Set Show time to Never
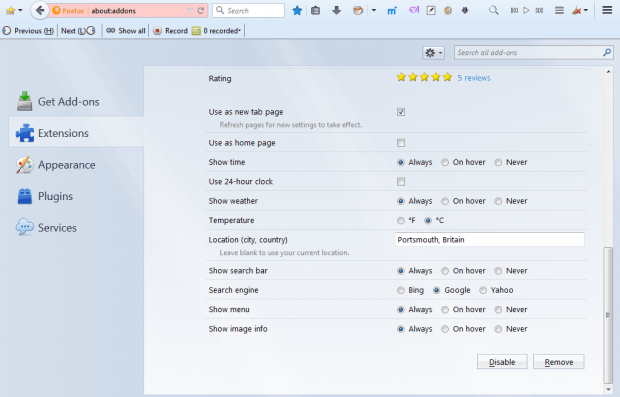Screen dimensions: 620x397 click(x=498, y=162)
